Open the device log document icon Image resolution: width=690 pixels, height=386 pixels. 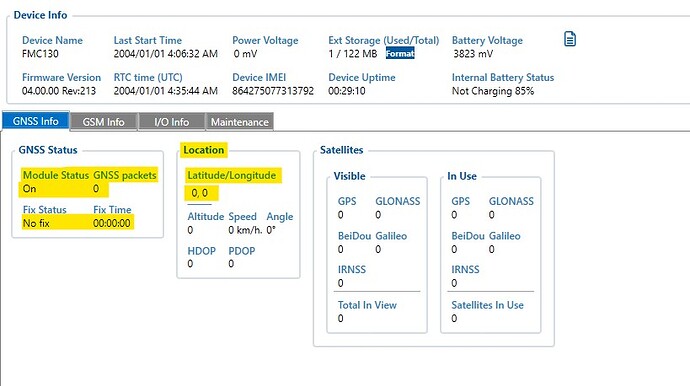click(x=570, y=39)
